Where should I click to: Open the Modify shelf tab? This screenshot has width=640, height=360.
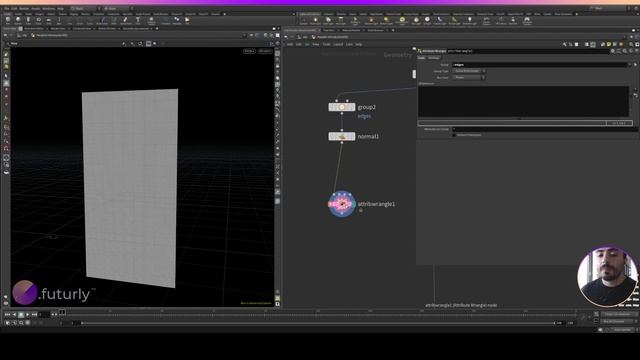click(x=29, y=14)
